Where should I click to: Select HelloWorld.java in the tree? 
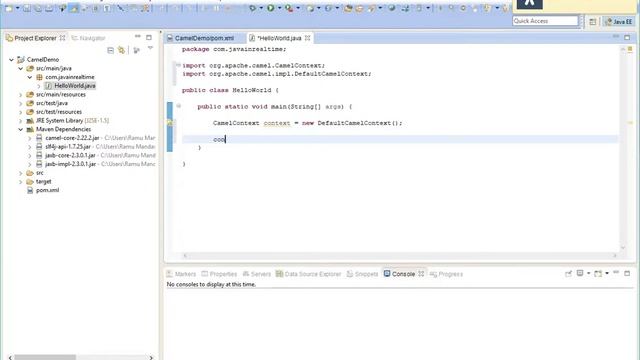[75, 86]
